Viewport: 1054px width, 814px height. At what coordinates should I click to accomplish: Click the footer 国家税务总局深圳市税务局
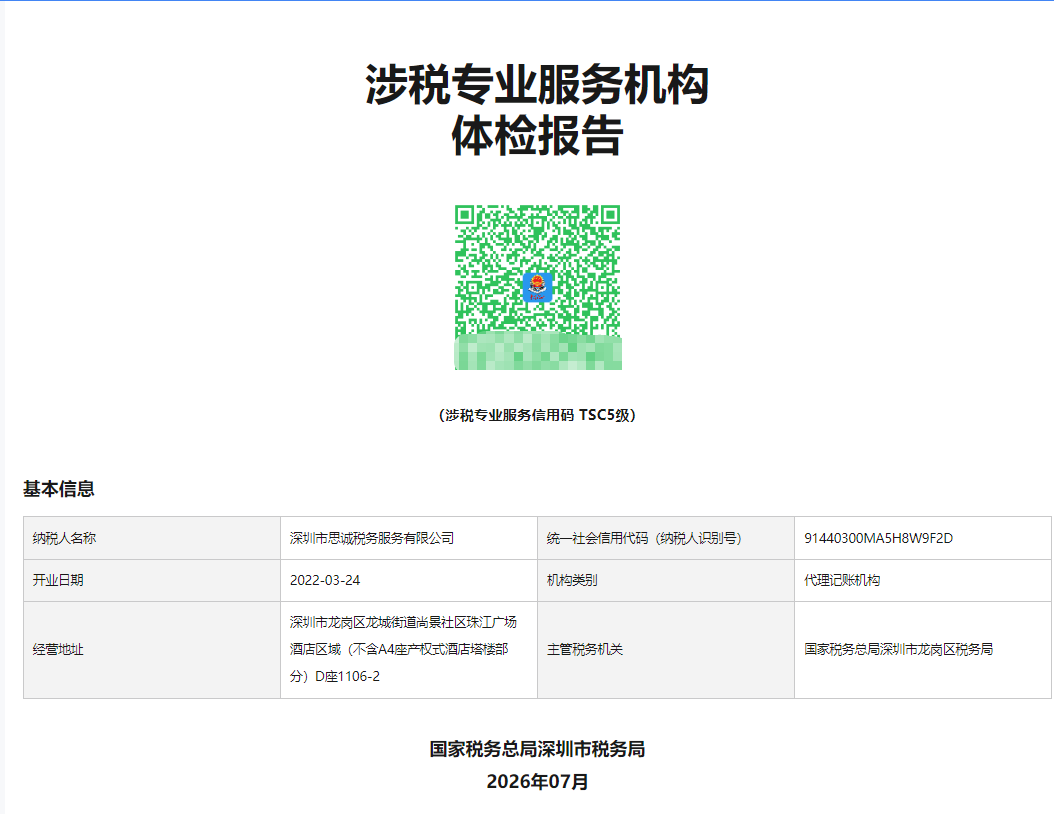tap(537, 749)
